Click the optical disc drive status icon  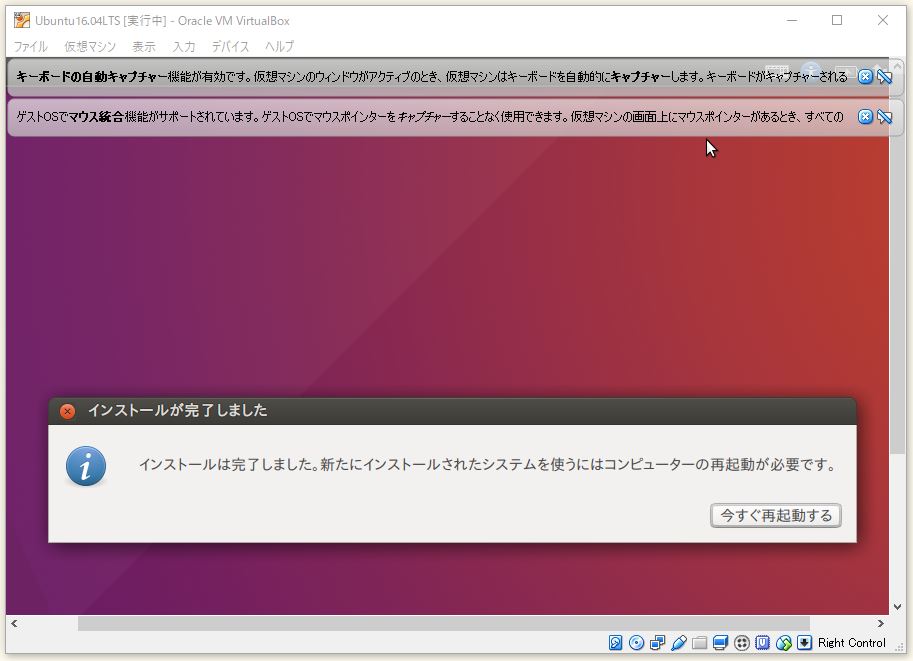coord(636,642)
